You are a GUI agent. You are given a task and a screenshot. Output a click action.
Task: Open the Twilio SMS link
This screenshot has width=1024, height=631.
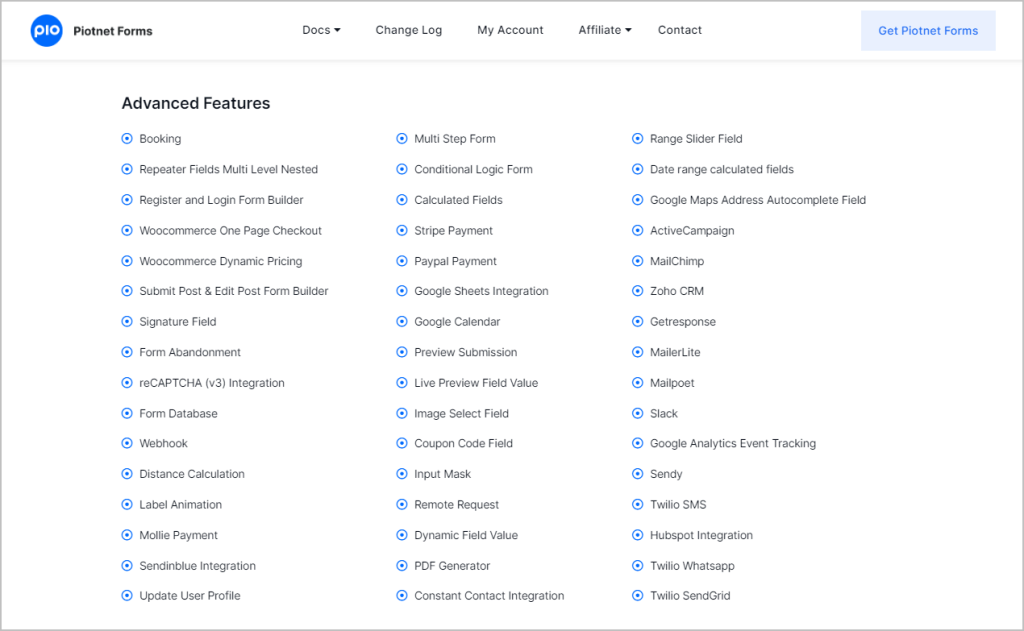[678, 504]
